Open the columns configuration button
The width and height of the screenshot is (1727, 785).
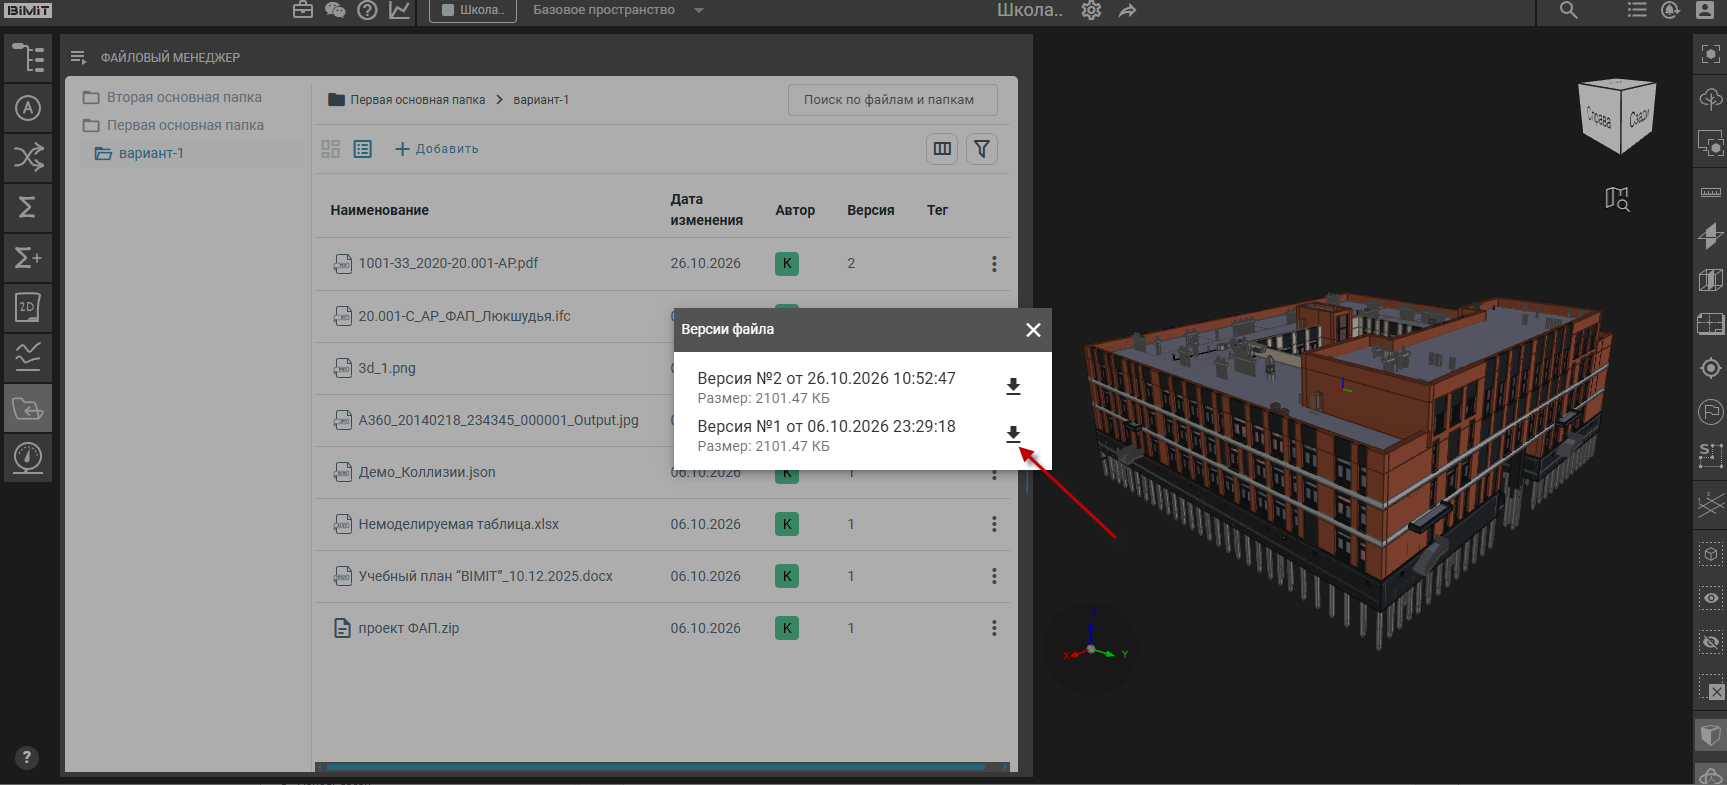(942, 149)
